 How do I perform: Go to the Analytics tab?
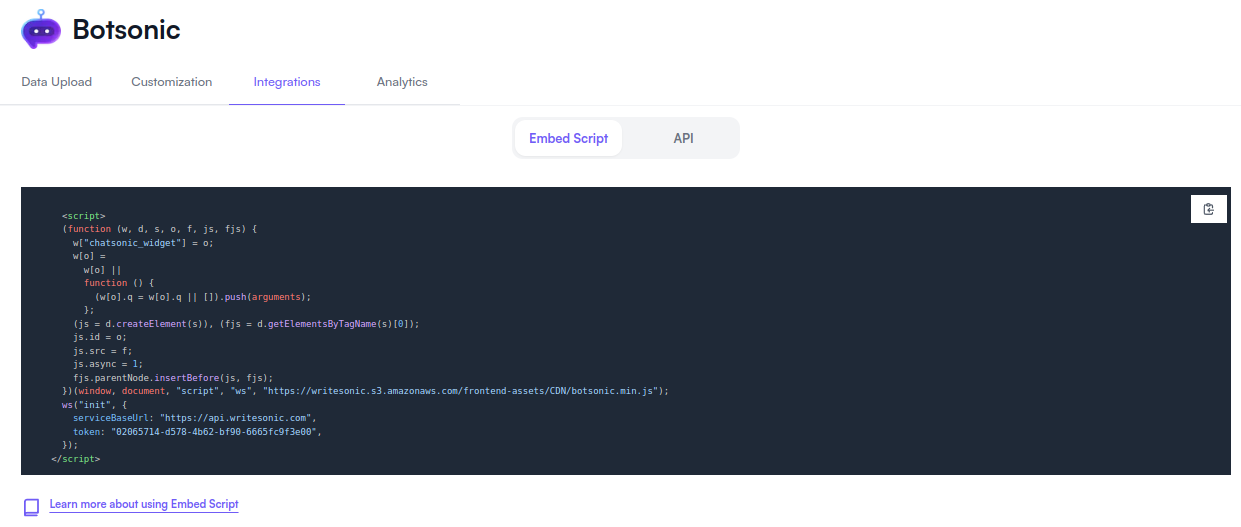[x=402, y=82]
